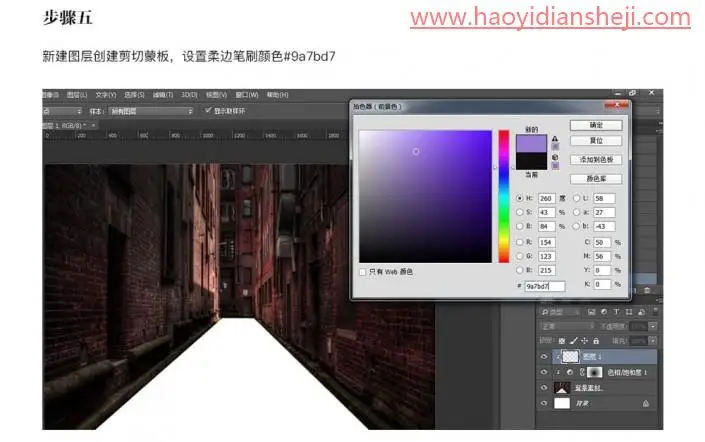The height and width of the screenshot is (442, 705).
Task: Open the 3D menu
Action: tap(189, 95)
